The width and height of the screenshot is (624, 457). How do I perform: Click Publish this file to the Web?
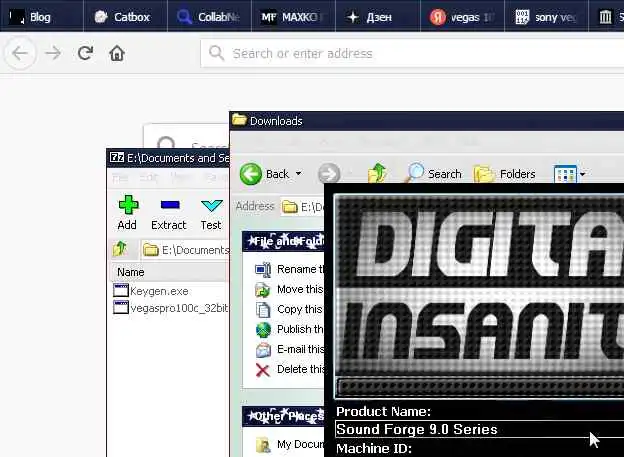[290, 329]
